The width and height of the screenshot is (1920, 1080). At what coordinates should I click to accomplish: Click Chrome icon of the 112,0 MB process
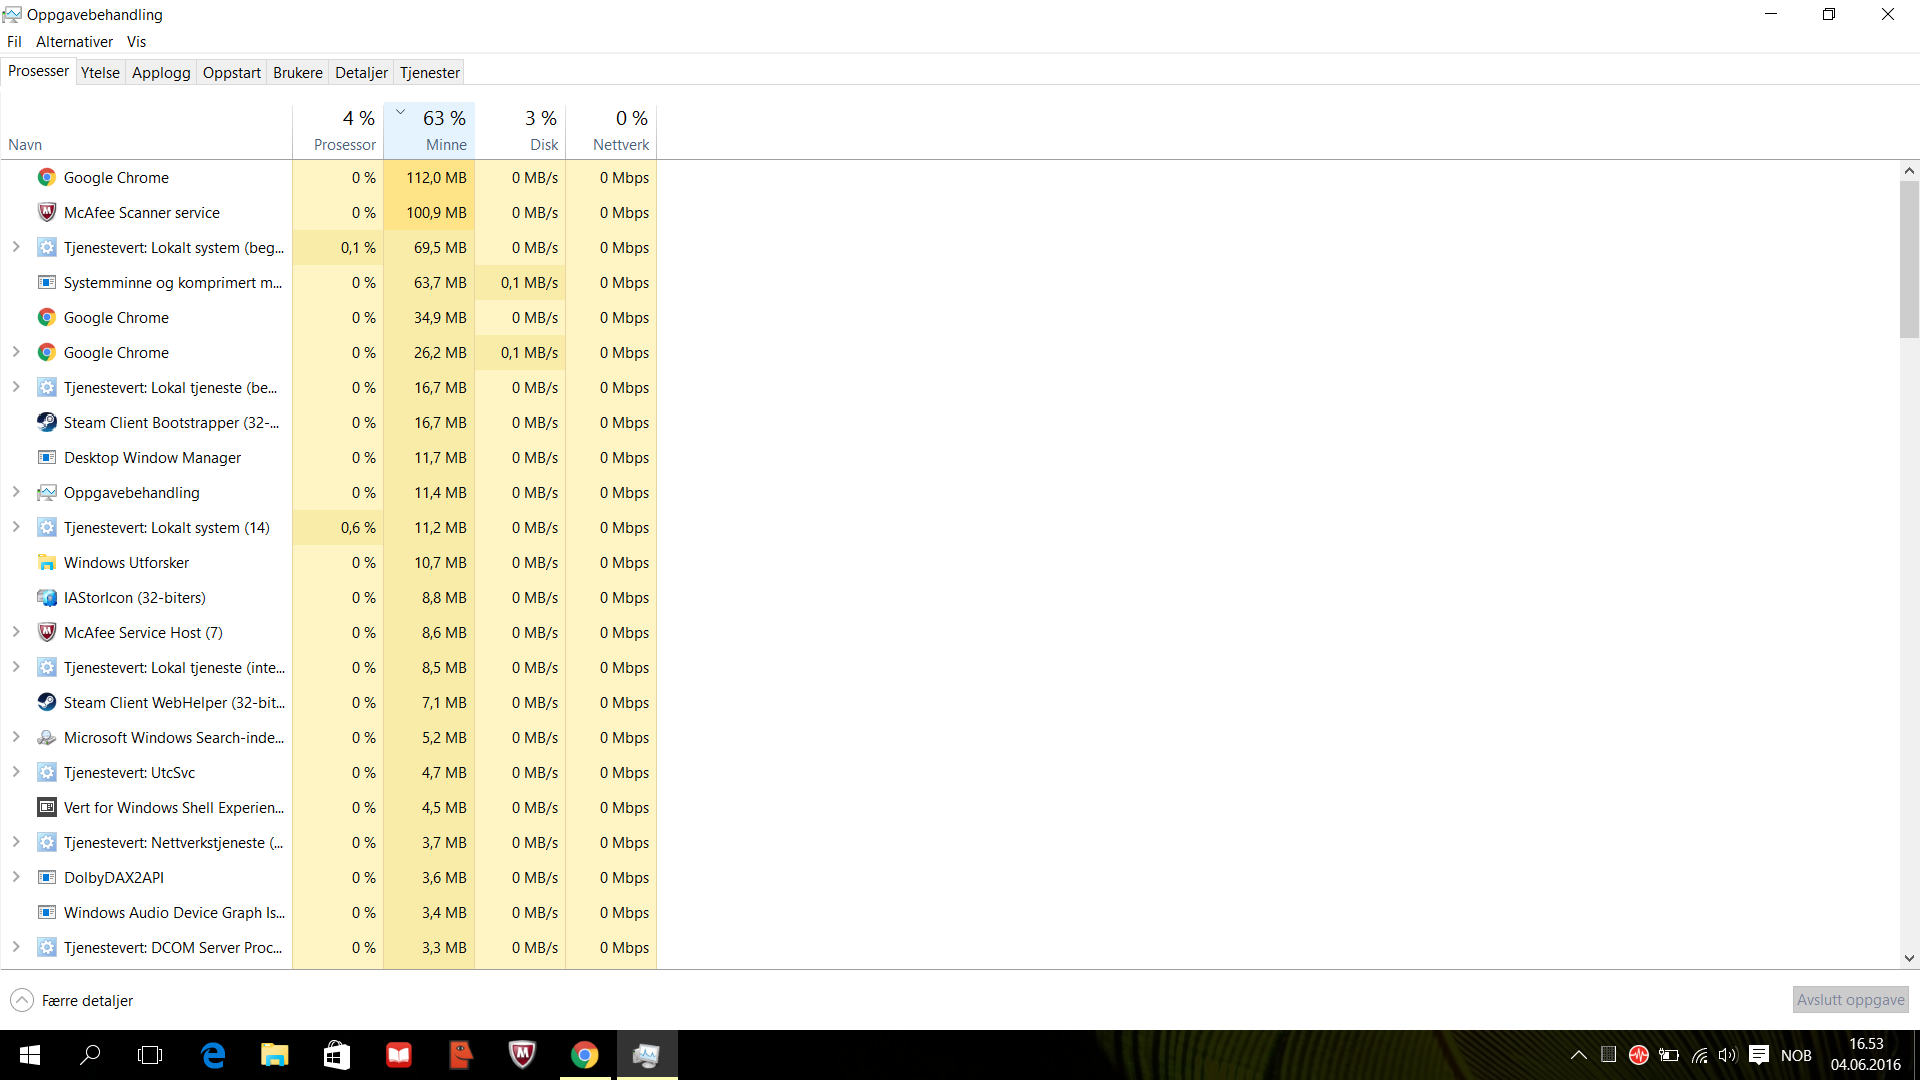(x=47, y=177)
